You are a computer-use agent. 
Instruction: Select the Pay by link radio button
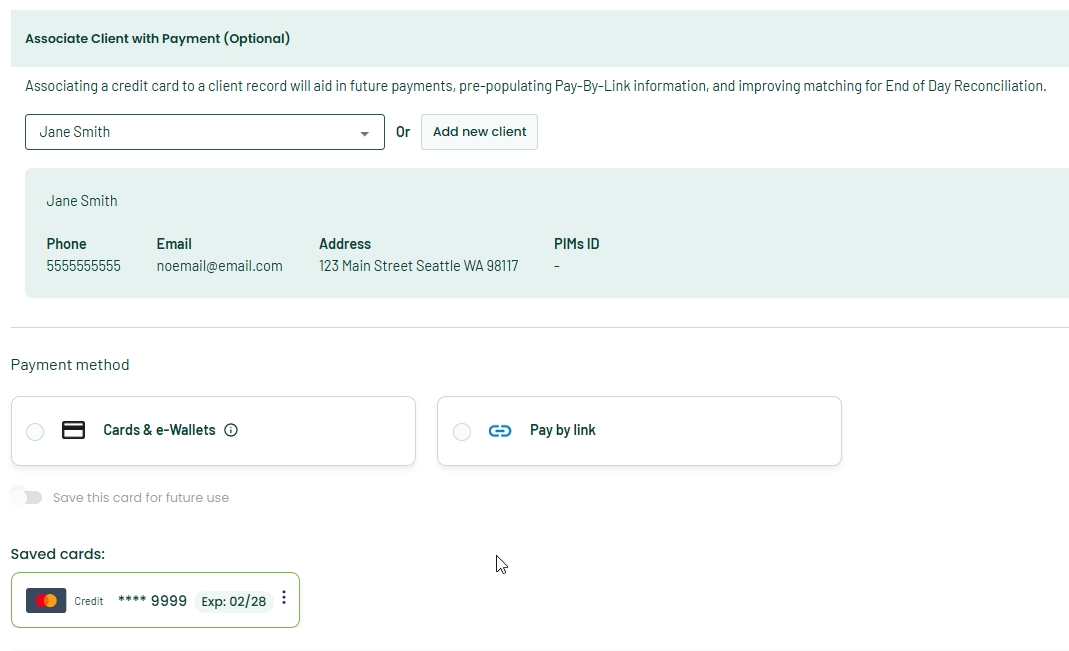(x=462, y=432)
